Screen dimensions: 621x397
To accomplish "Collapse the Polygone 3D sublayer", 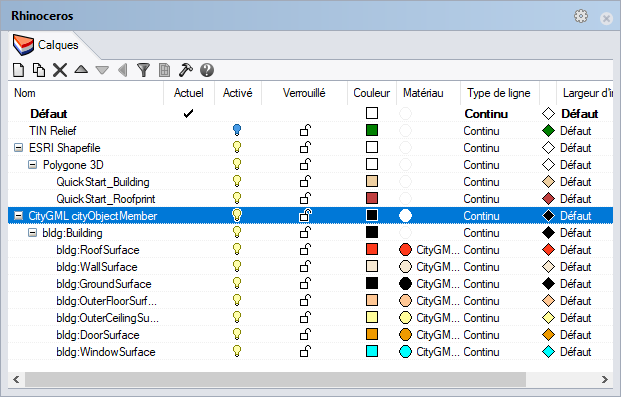I will (32, 164).
